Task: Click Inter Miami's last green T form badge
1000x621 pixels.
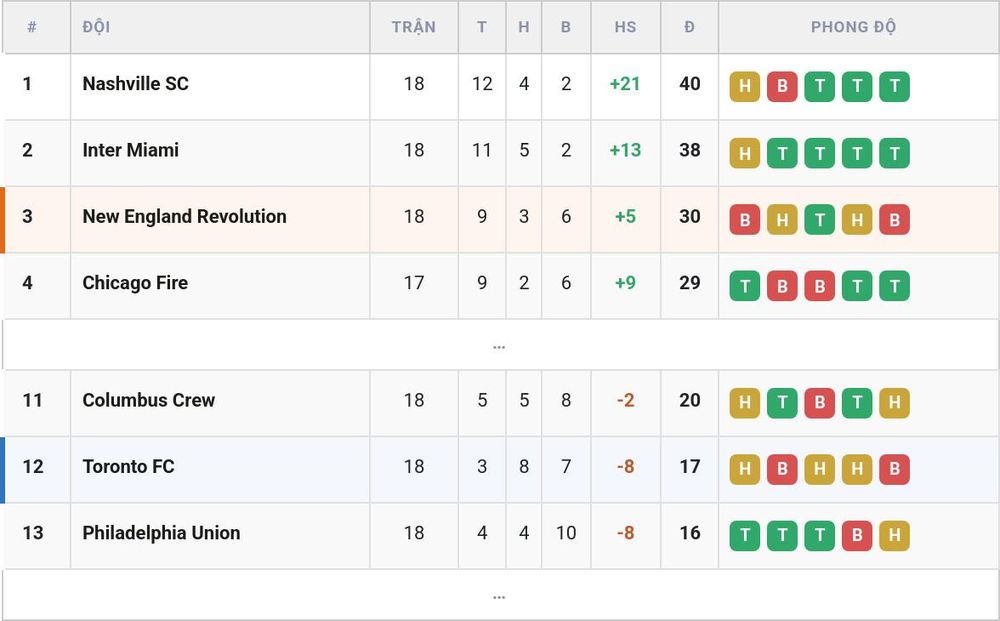Action: coord(894,153)
